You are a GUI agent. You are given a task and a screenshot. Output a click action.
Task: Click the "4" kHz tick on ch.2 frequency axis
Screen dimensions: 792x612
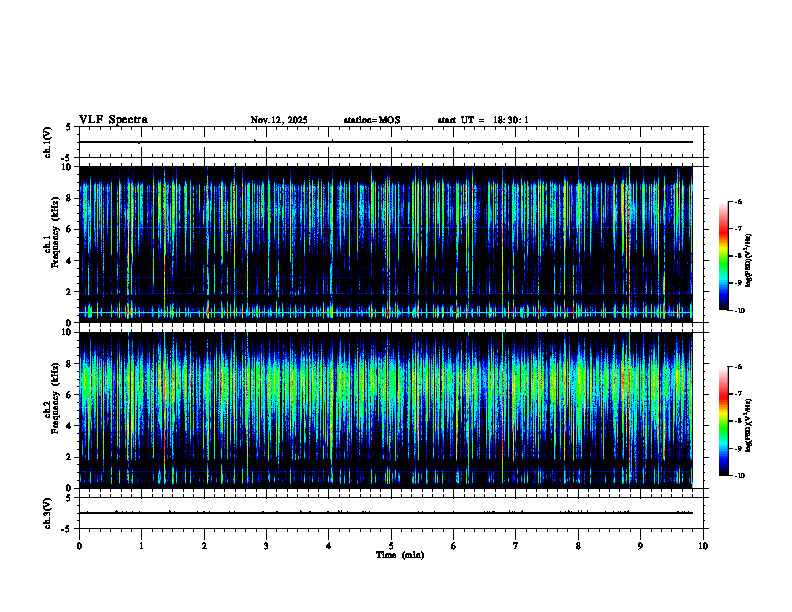pyautogui.click(x=70, y=427)
